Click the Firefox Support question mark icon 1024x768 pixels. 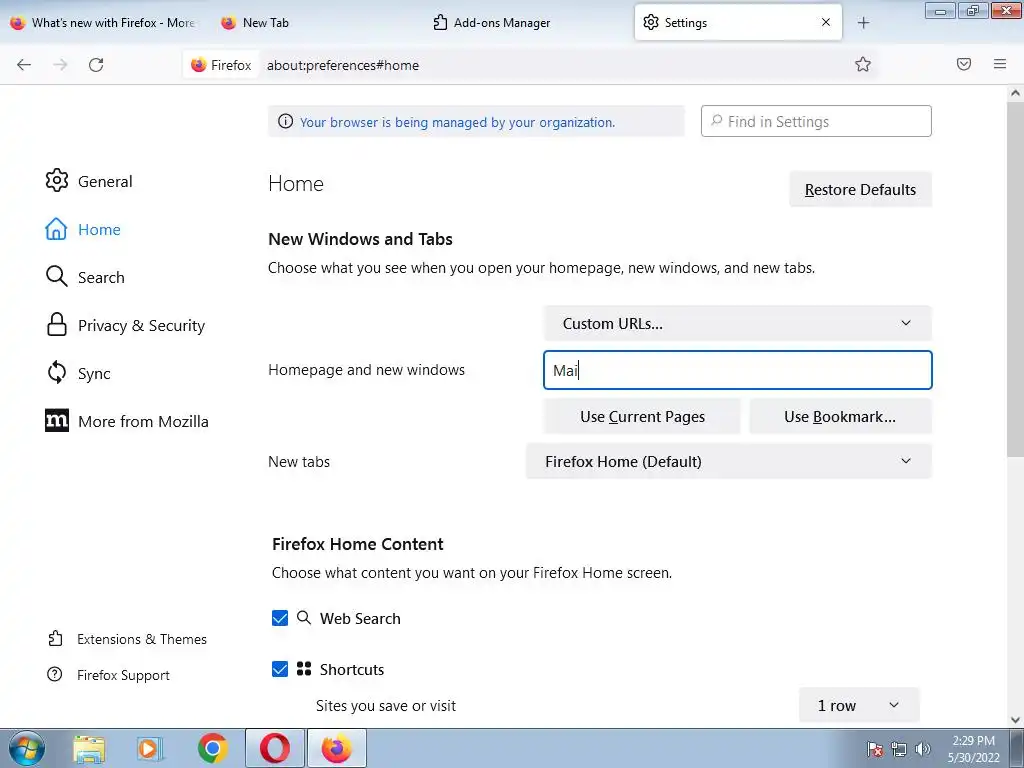(x=55, y=674)
